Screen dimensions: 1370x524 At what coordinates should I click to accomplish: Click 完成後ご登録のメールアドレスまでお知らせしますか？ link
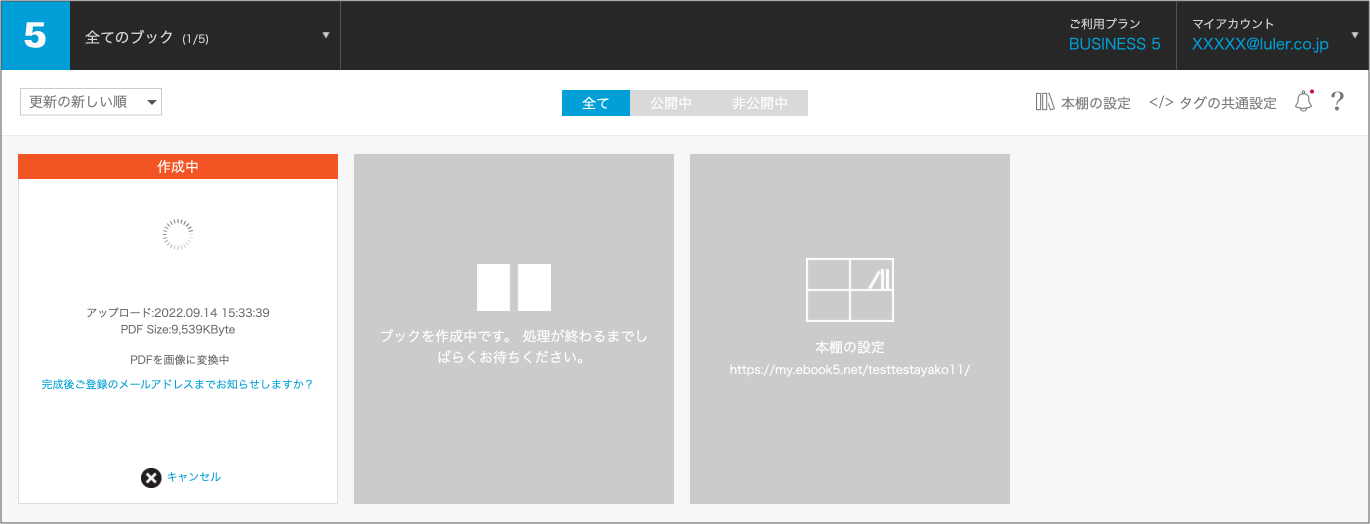tap(178, 384)
